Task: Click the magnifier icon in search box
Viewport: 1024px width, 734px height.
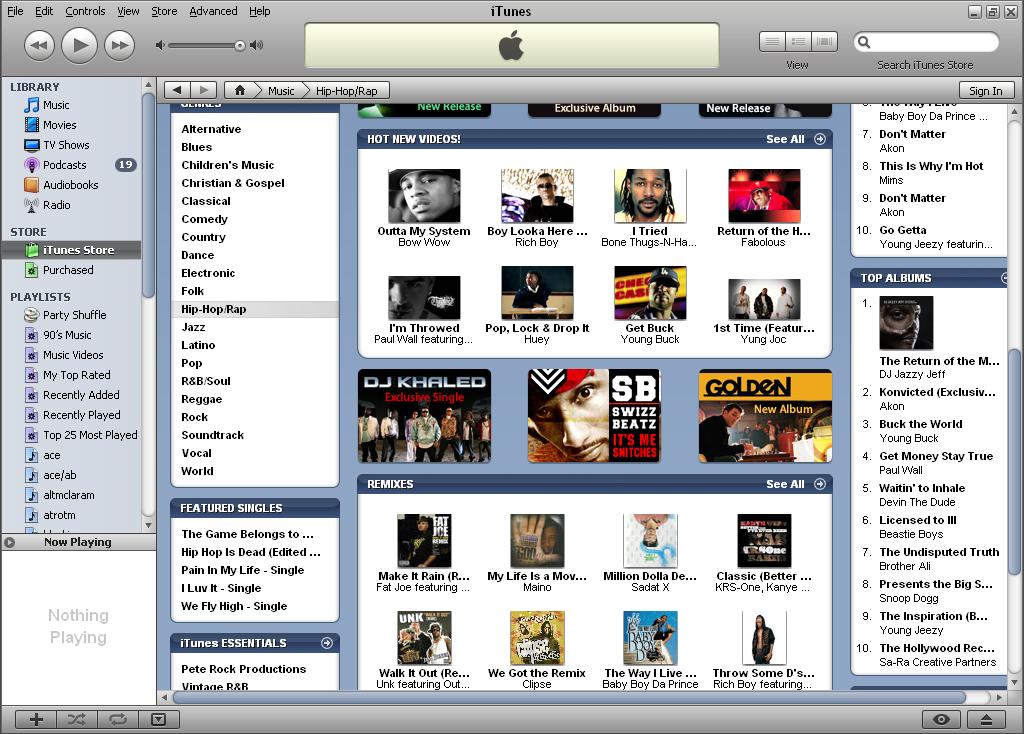Action: [x=864, y=42]
